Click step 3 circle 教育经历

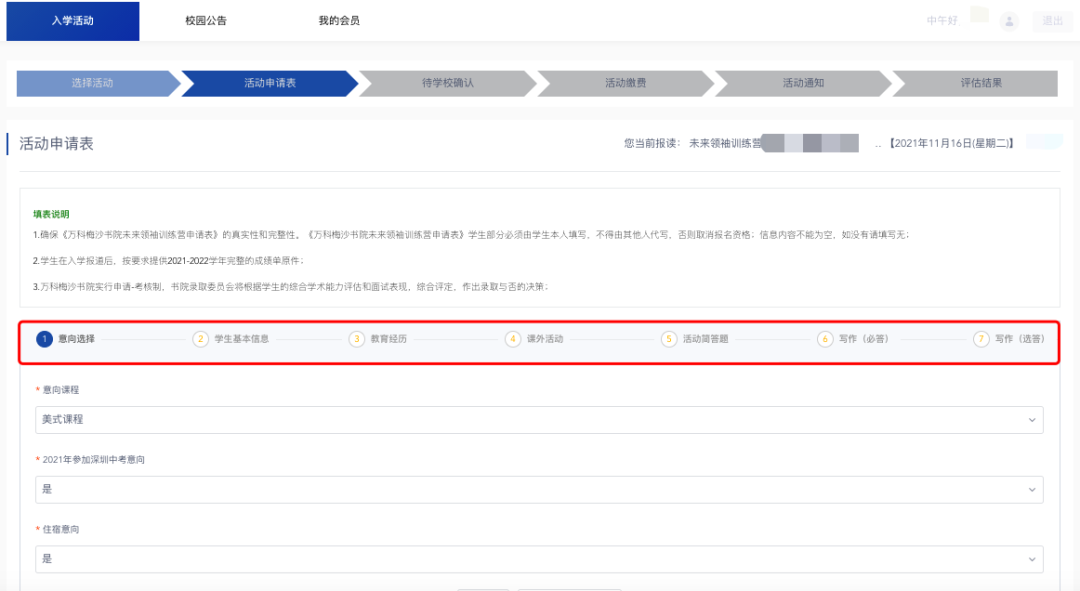click(357, 339)
